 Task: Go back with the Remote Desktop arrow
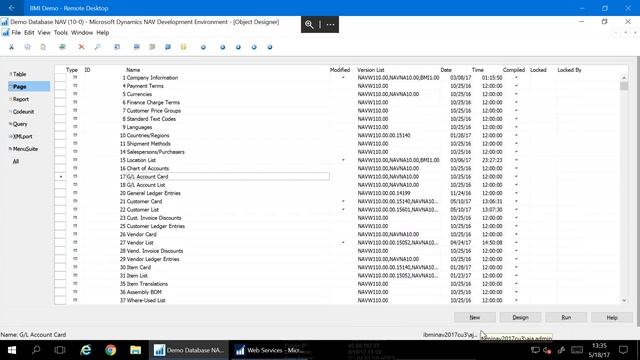(11, 8)
